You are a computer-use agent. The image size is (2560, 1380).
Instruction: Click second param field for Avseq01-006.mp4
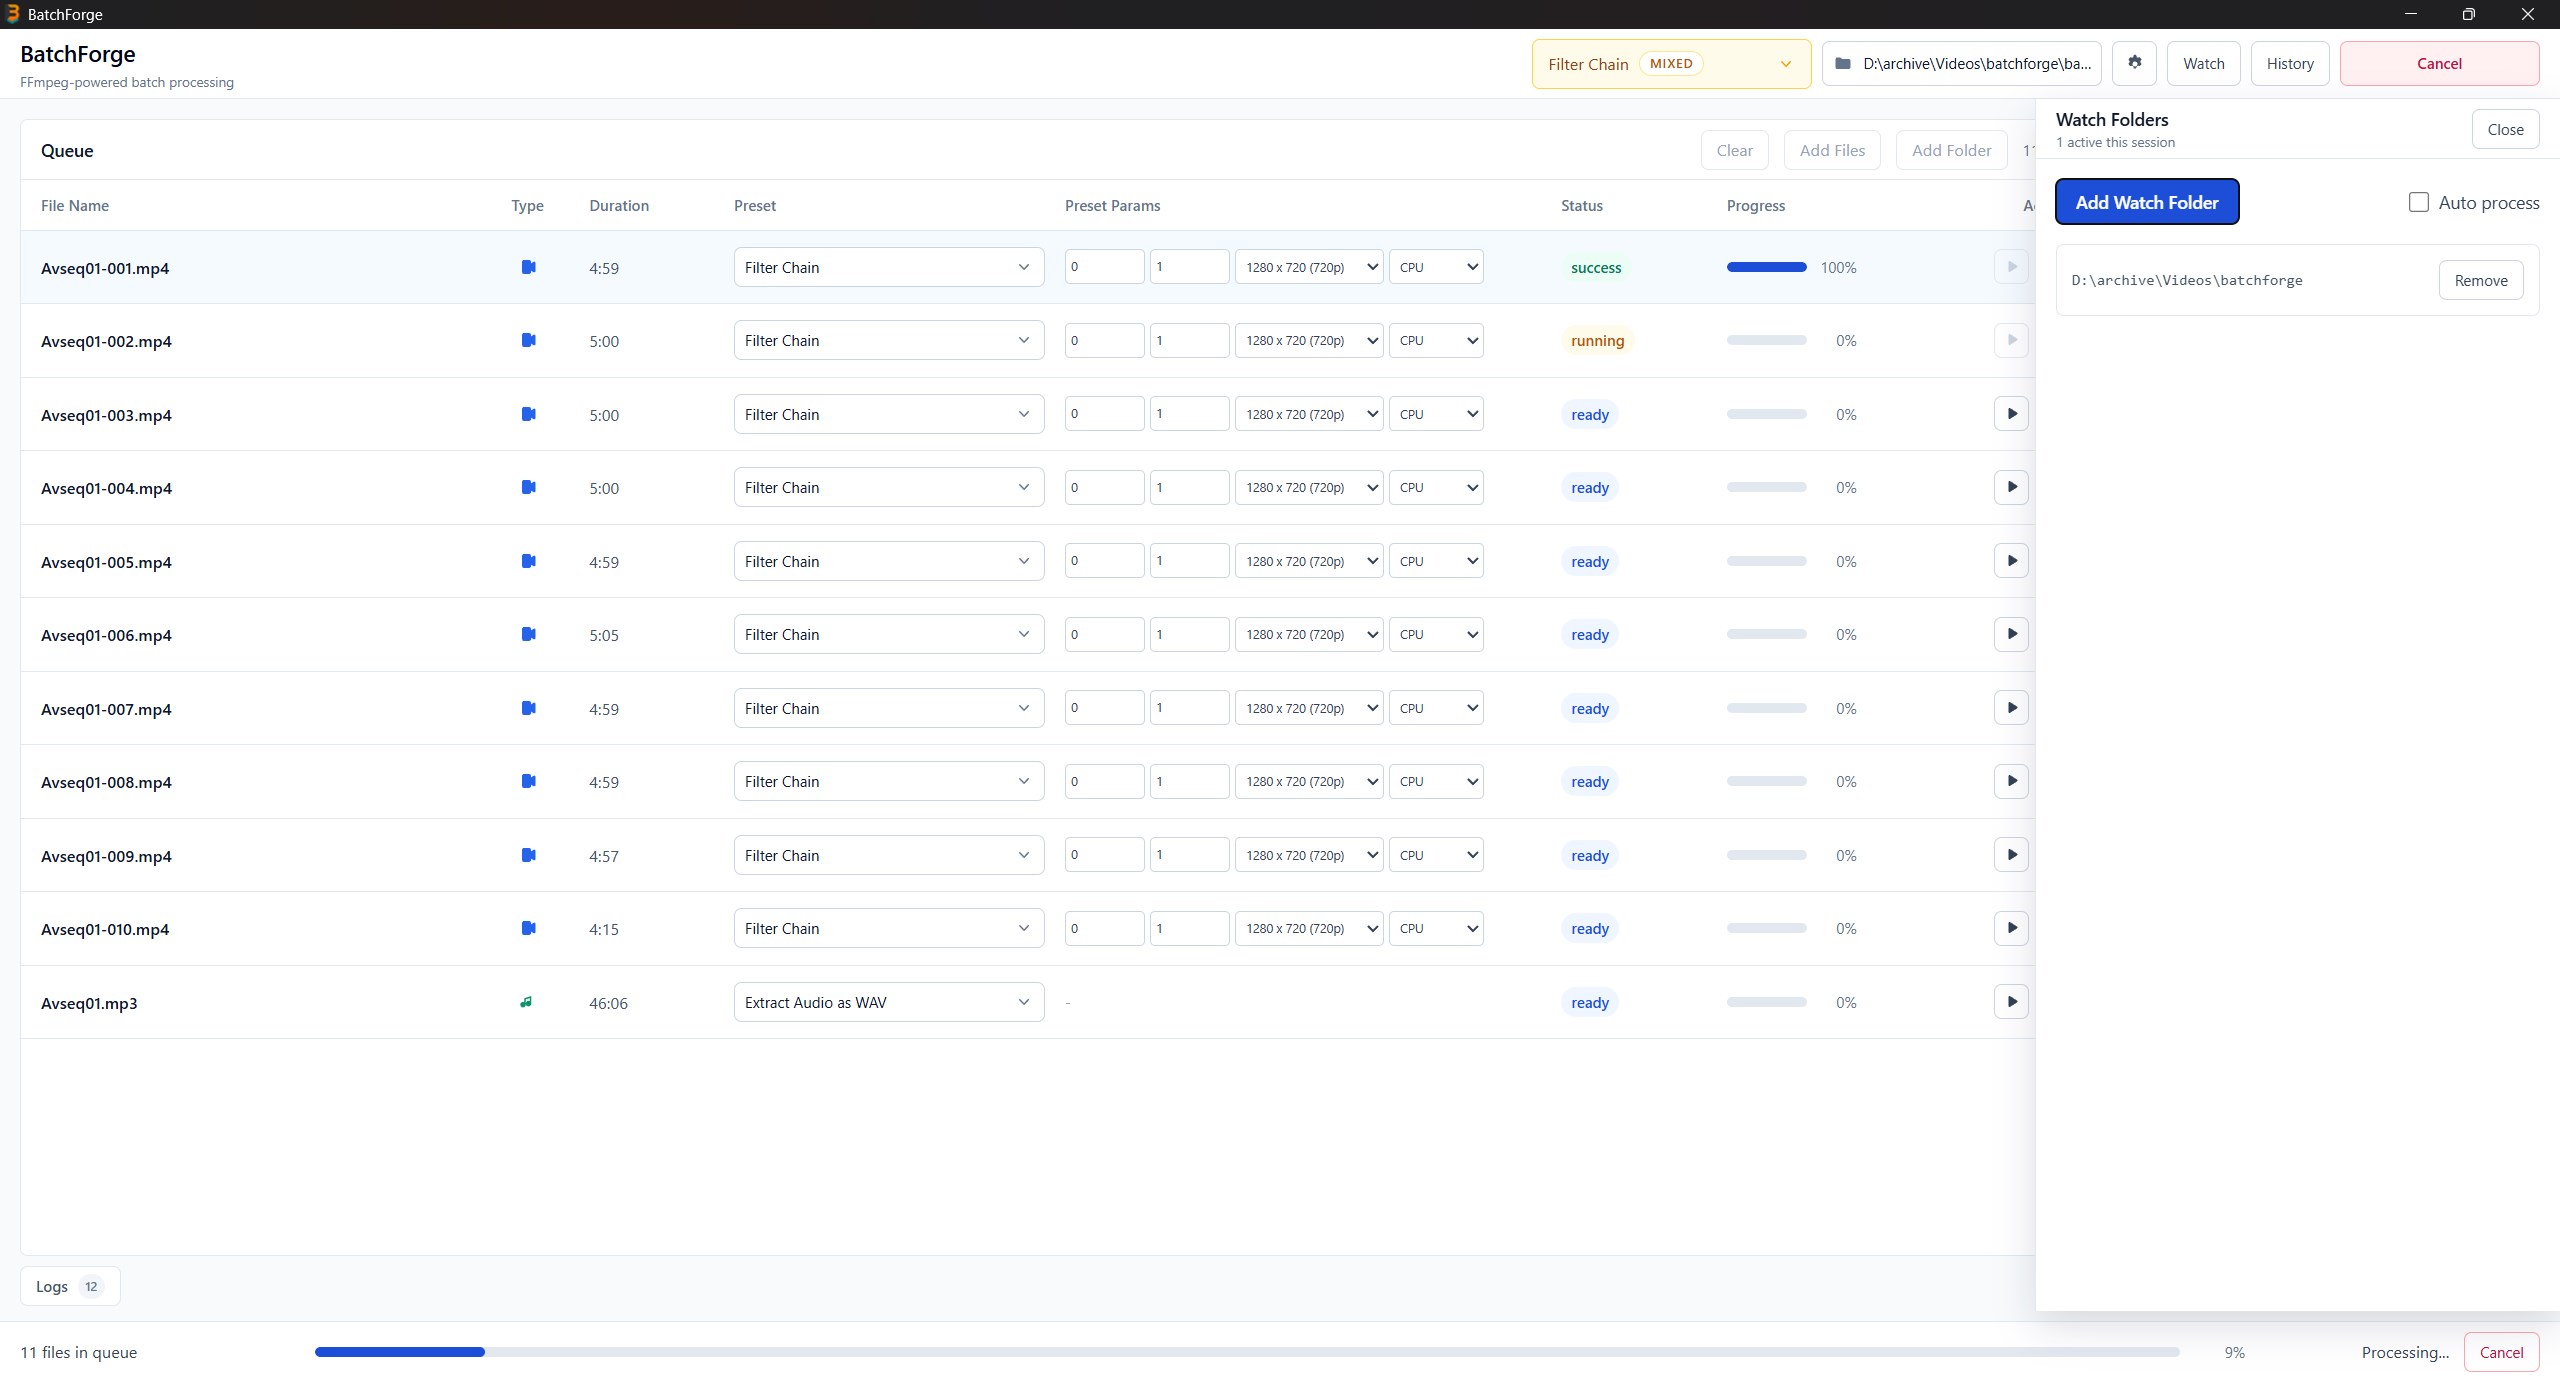1189,634
